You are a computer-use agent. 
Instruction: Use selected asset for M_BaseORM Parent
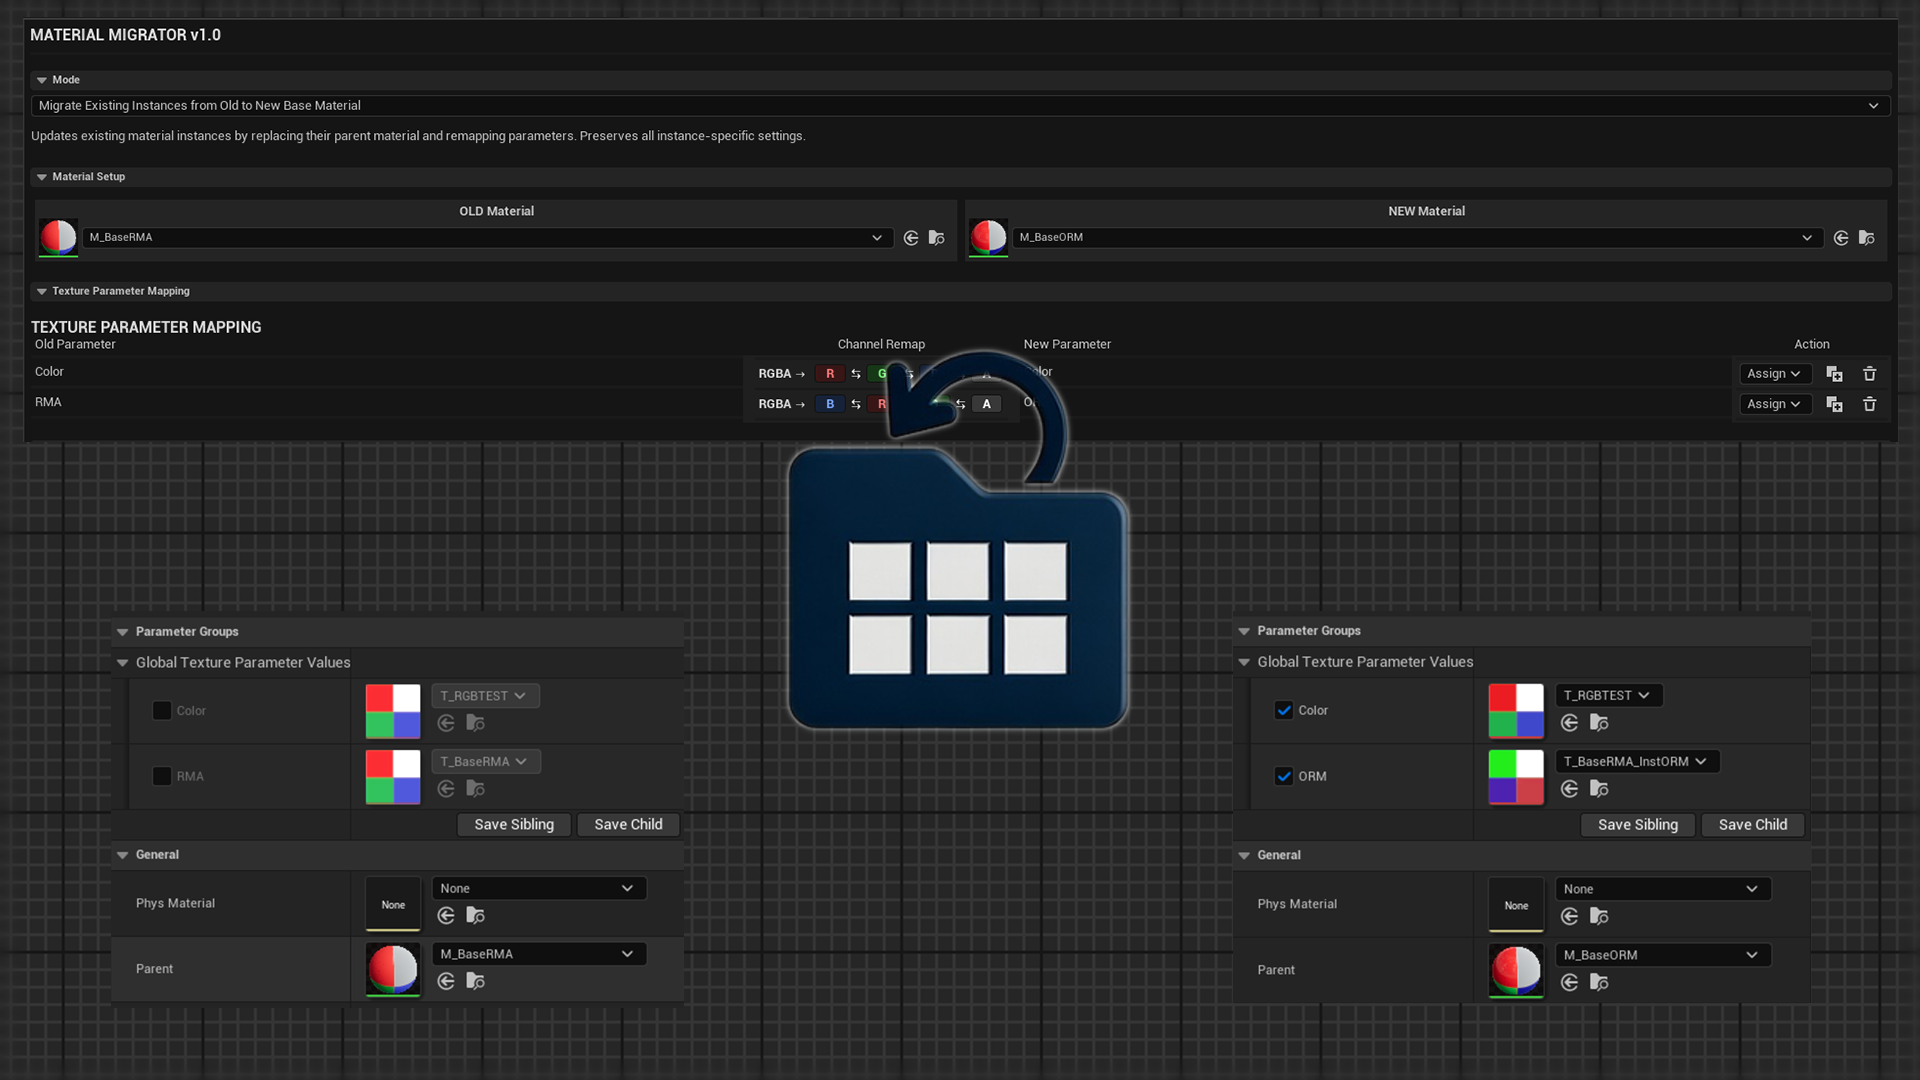click(x=1569, y=983)
